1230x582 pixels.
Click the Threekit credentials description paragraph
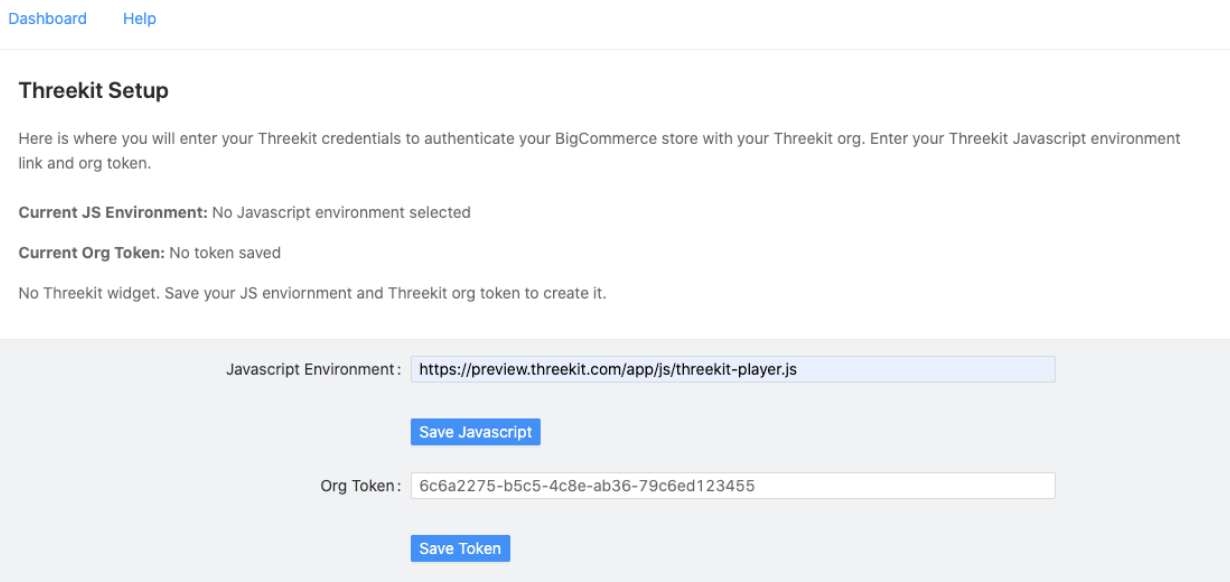pyautogui.click(x=600, y=150)
